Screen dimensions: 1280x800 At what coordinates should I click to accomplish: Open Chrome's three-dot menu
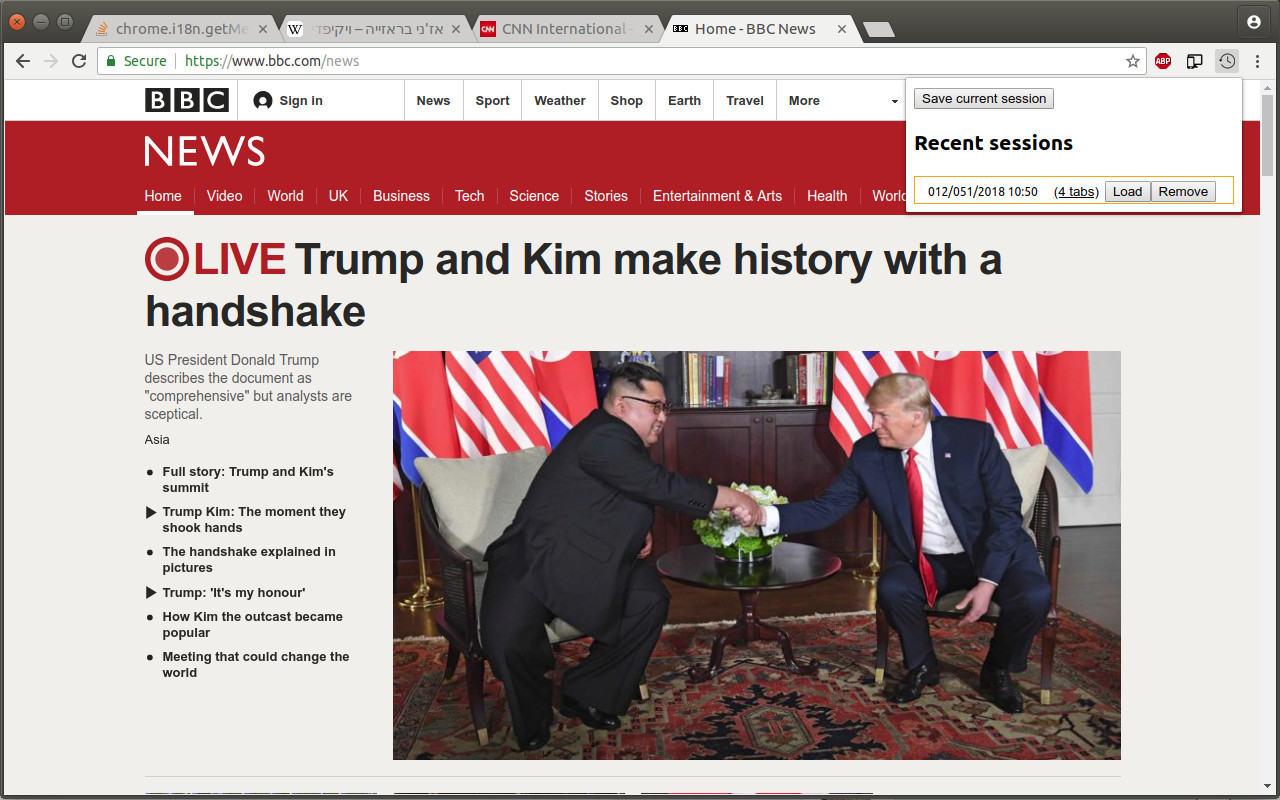tap(1257, 61)
